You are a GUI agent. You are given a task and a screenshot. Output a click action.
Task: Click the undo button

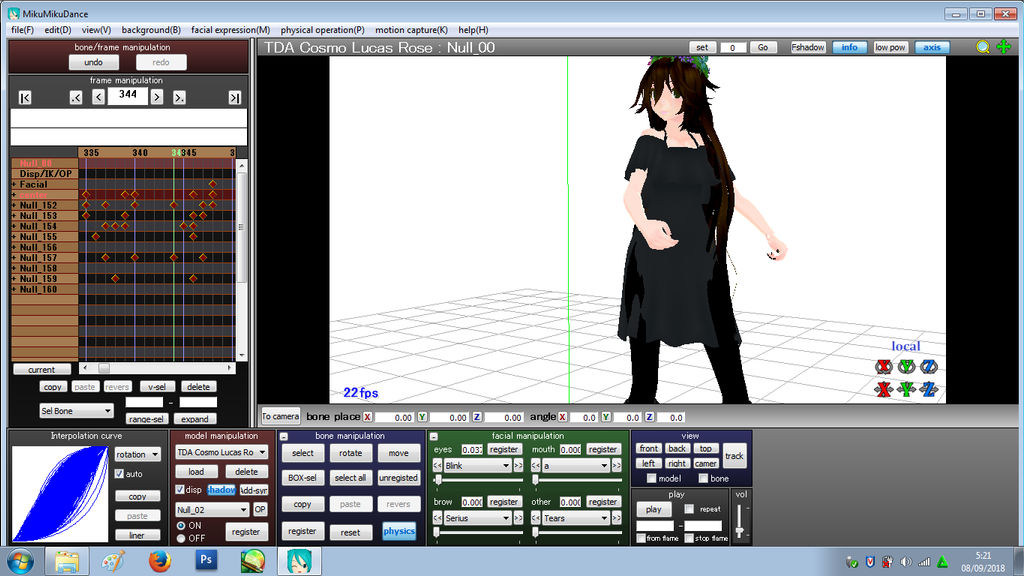(x=93, y=62)
